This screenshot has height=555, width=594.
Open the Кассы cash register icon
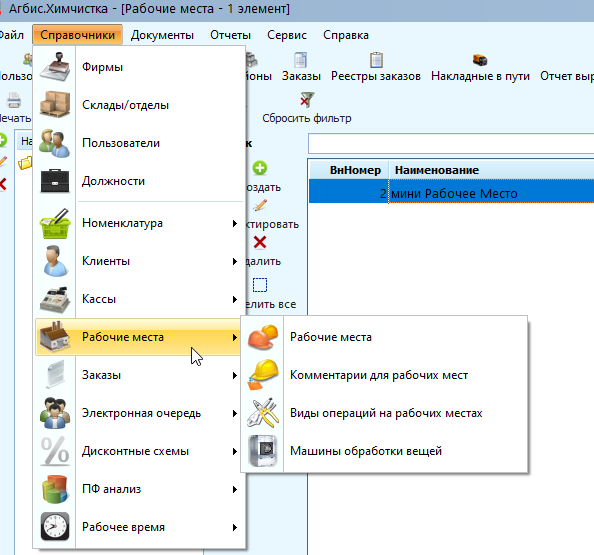pos(55,299)
